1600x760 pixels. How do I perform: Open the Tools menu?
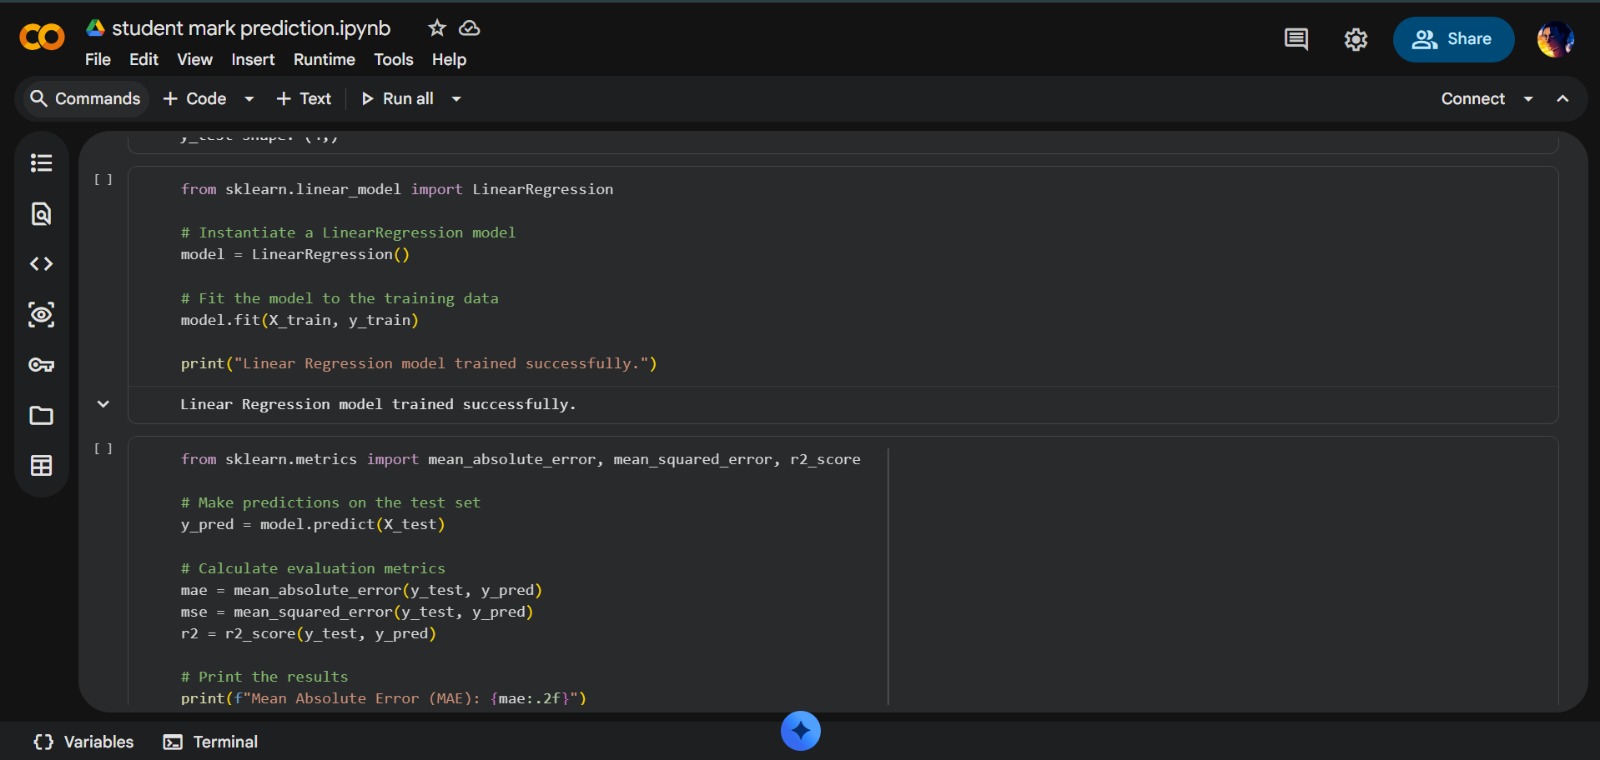pyautogui.click(x=393, y=60)
